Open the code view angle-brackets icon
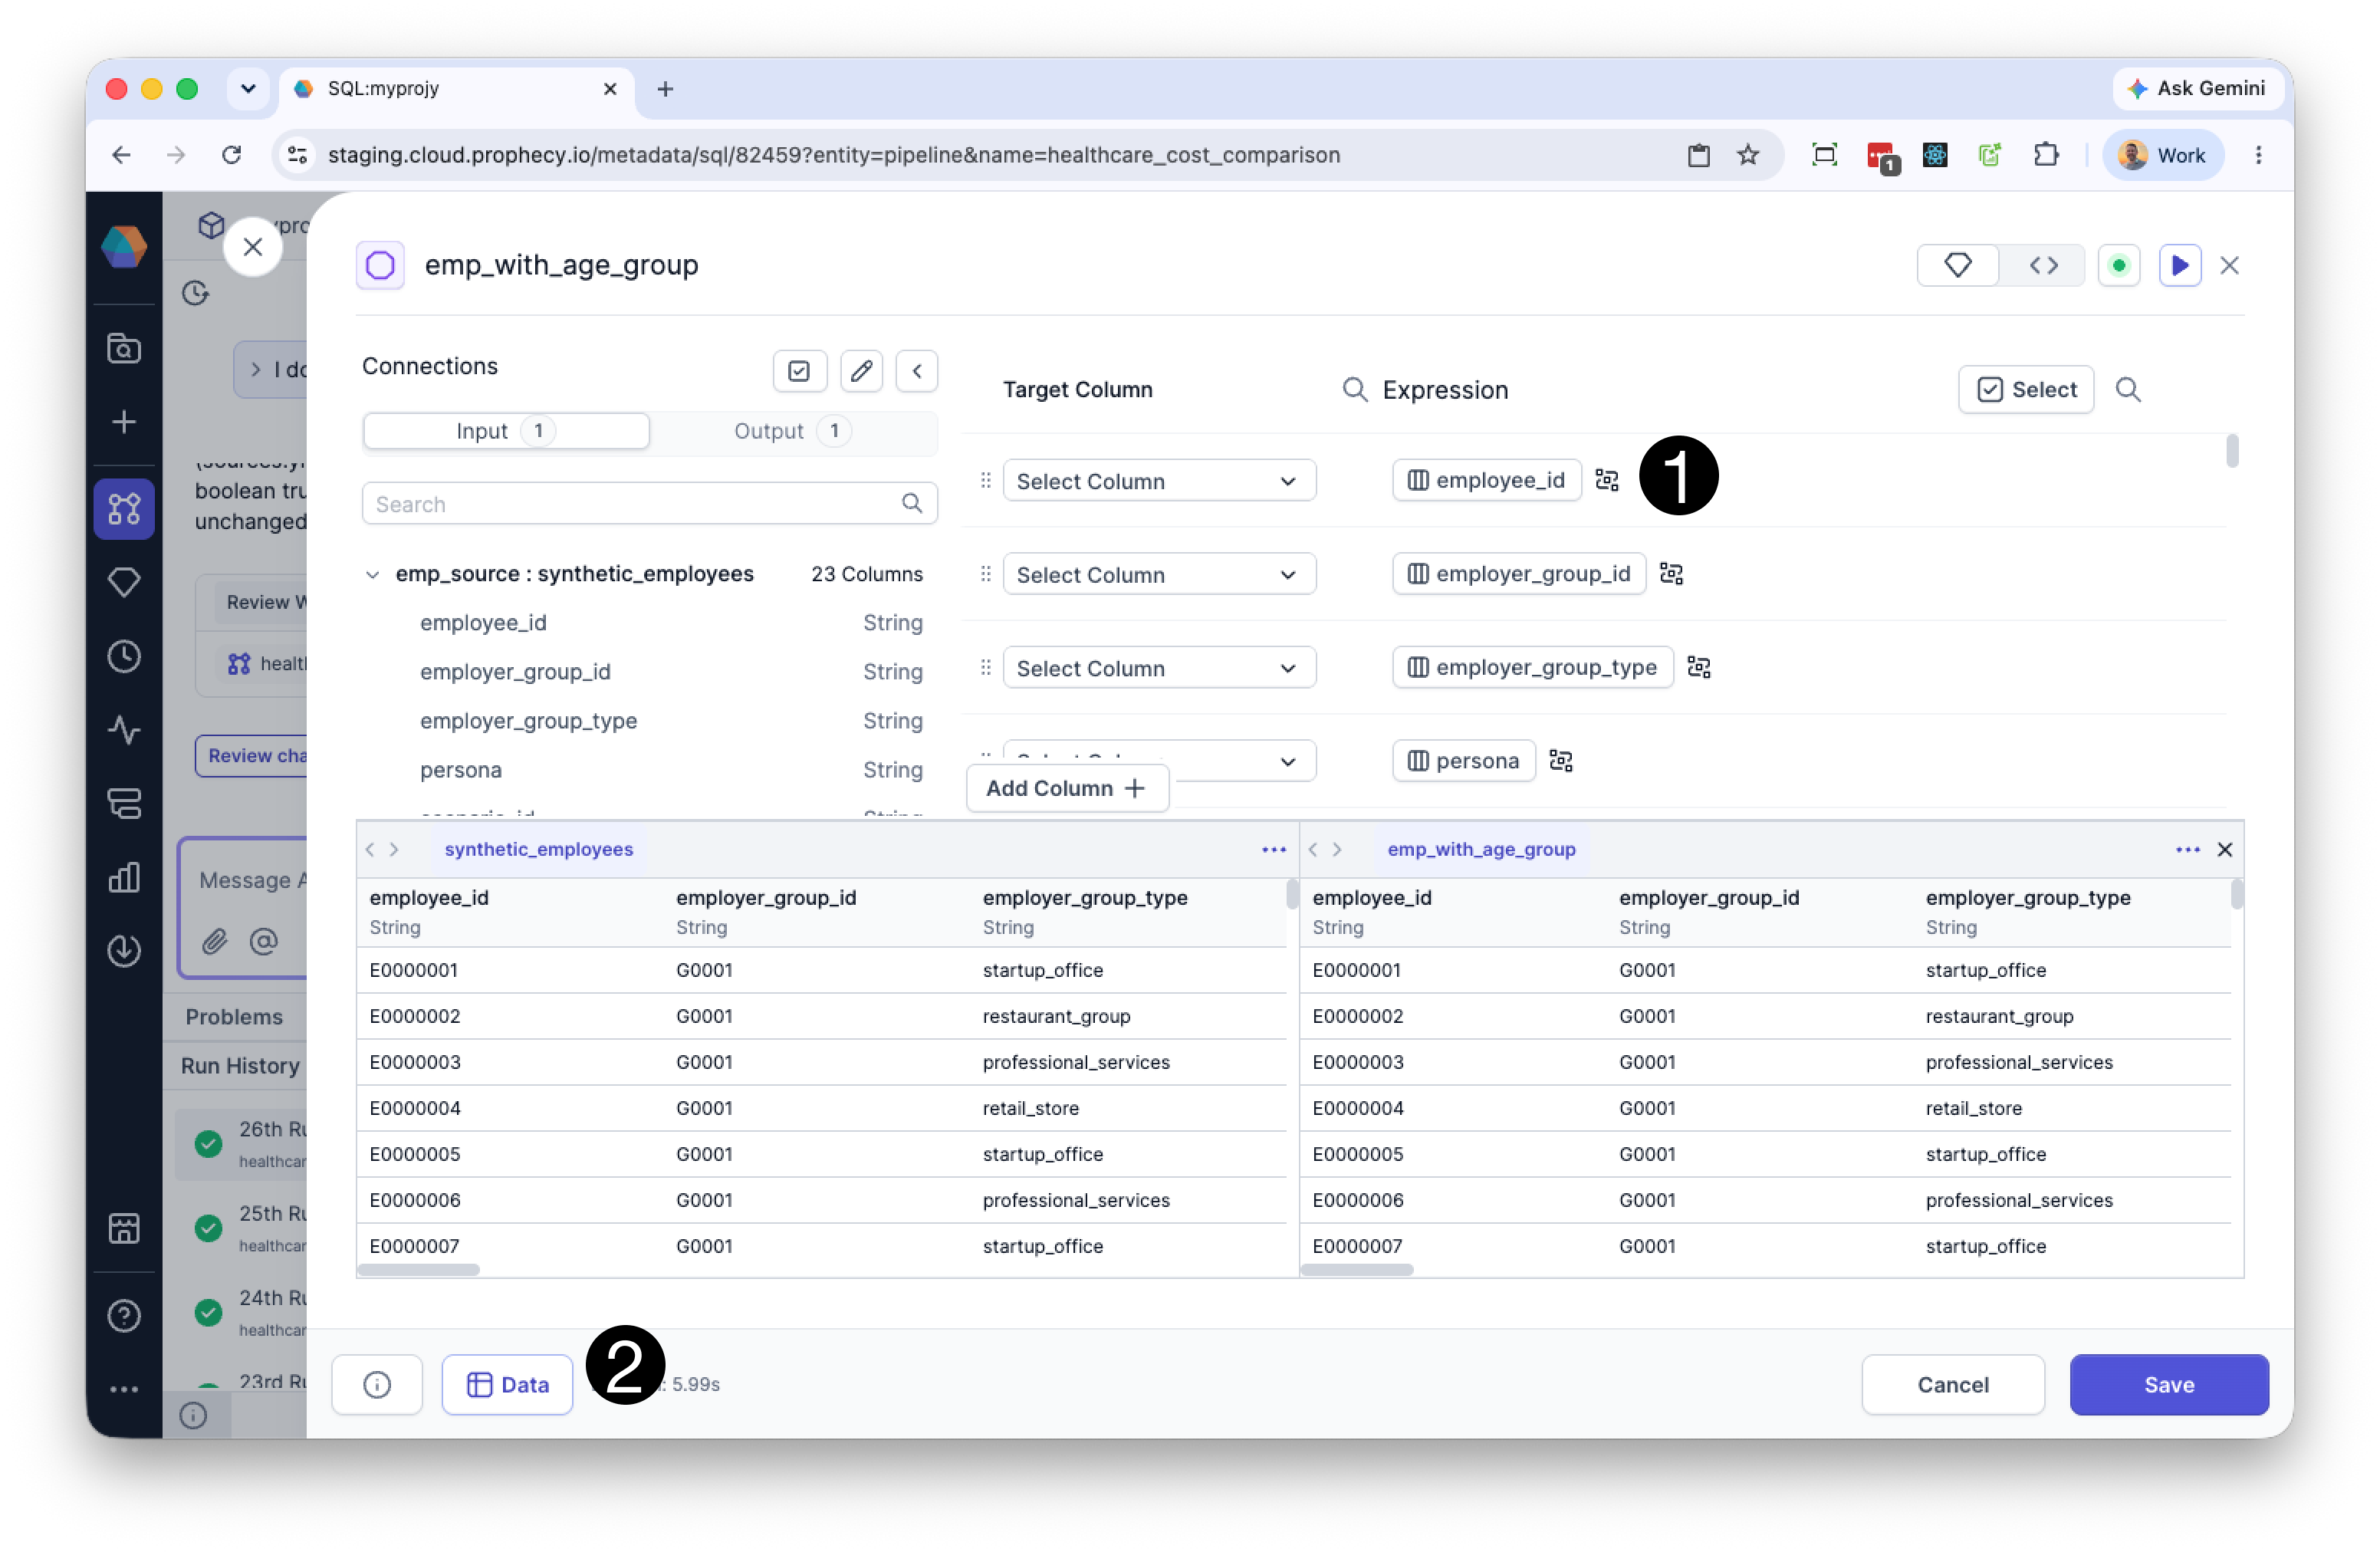Viewport: 2380px width, 1552px height. (x=2042, y=265)
